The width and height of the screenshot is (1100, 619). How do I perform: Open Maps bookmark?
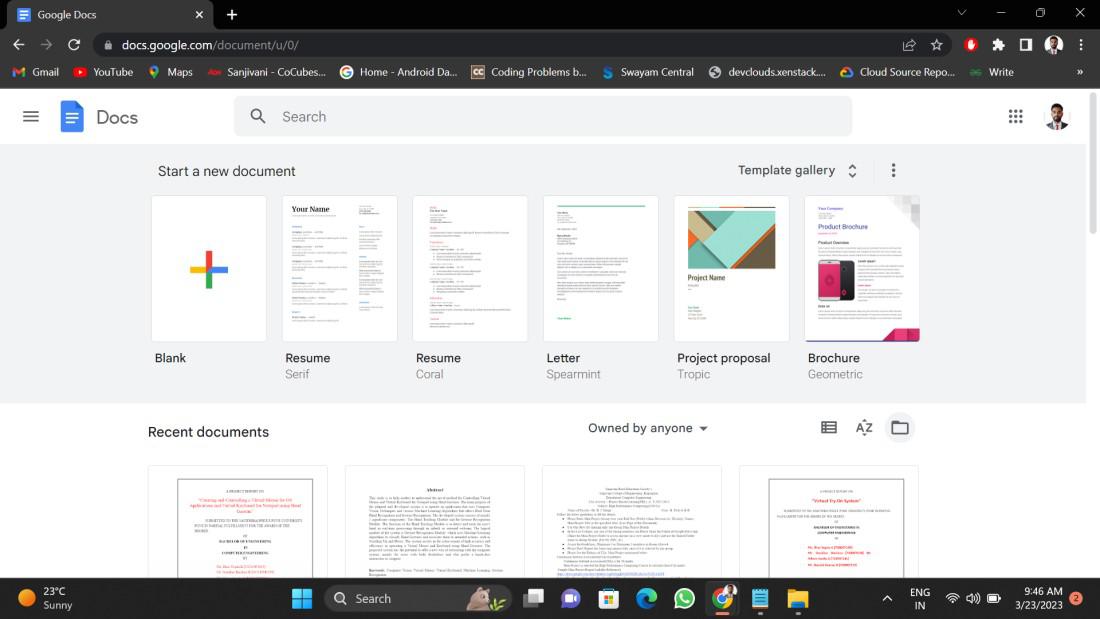(170, 72)
